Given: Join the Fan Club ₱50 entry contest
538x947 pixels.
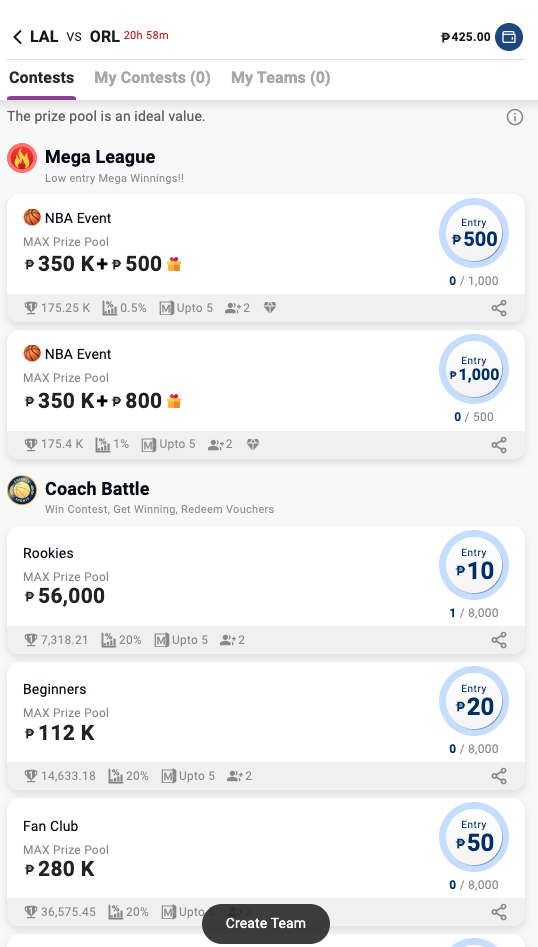Looking at the screenshot, I should click(x=473, y=837).
